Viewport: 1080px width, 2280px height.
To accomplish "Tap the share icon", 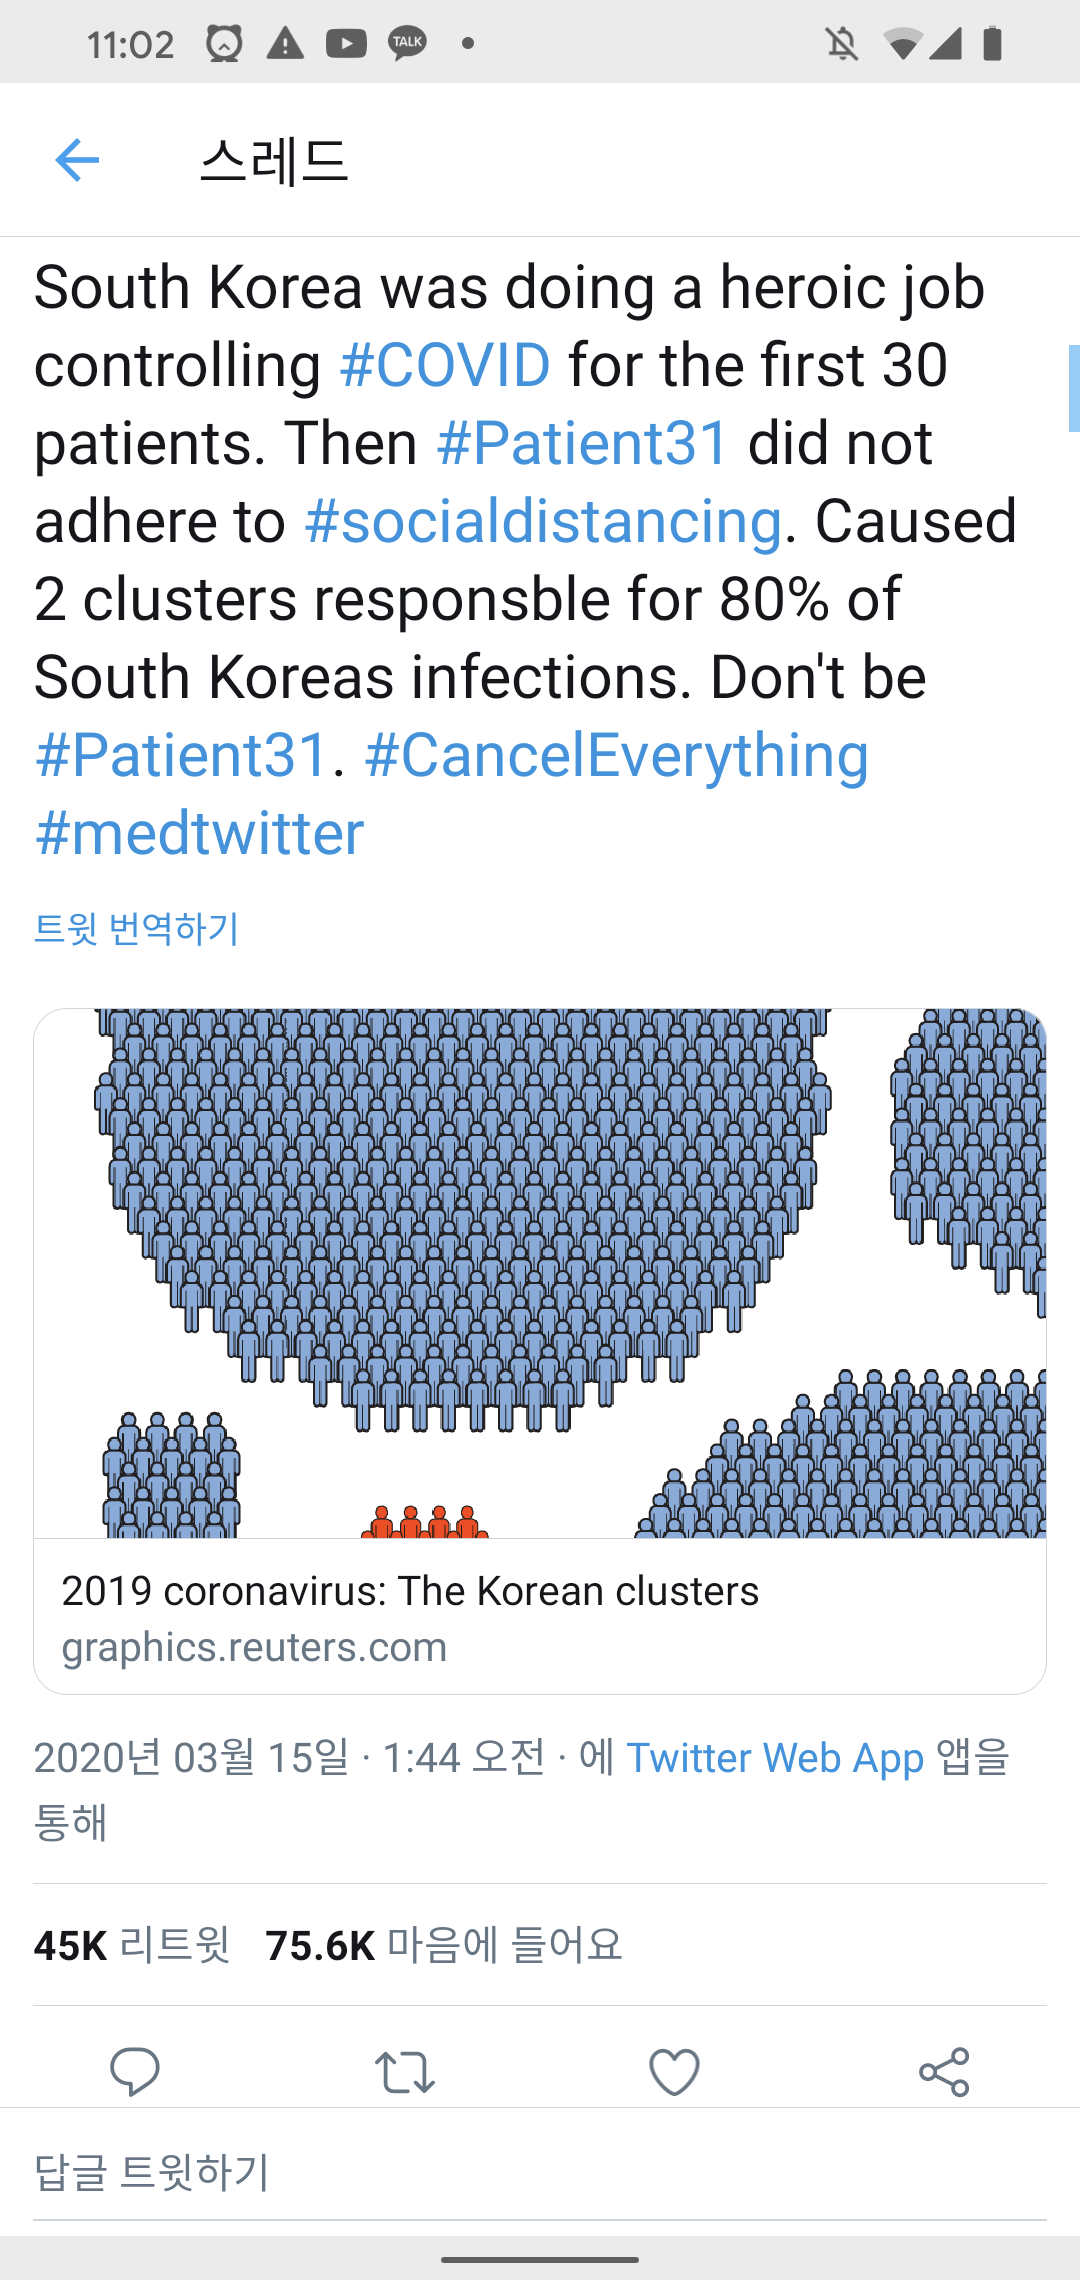I will (x=944, y=2071).
